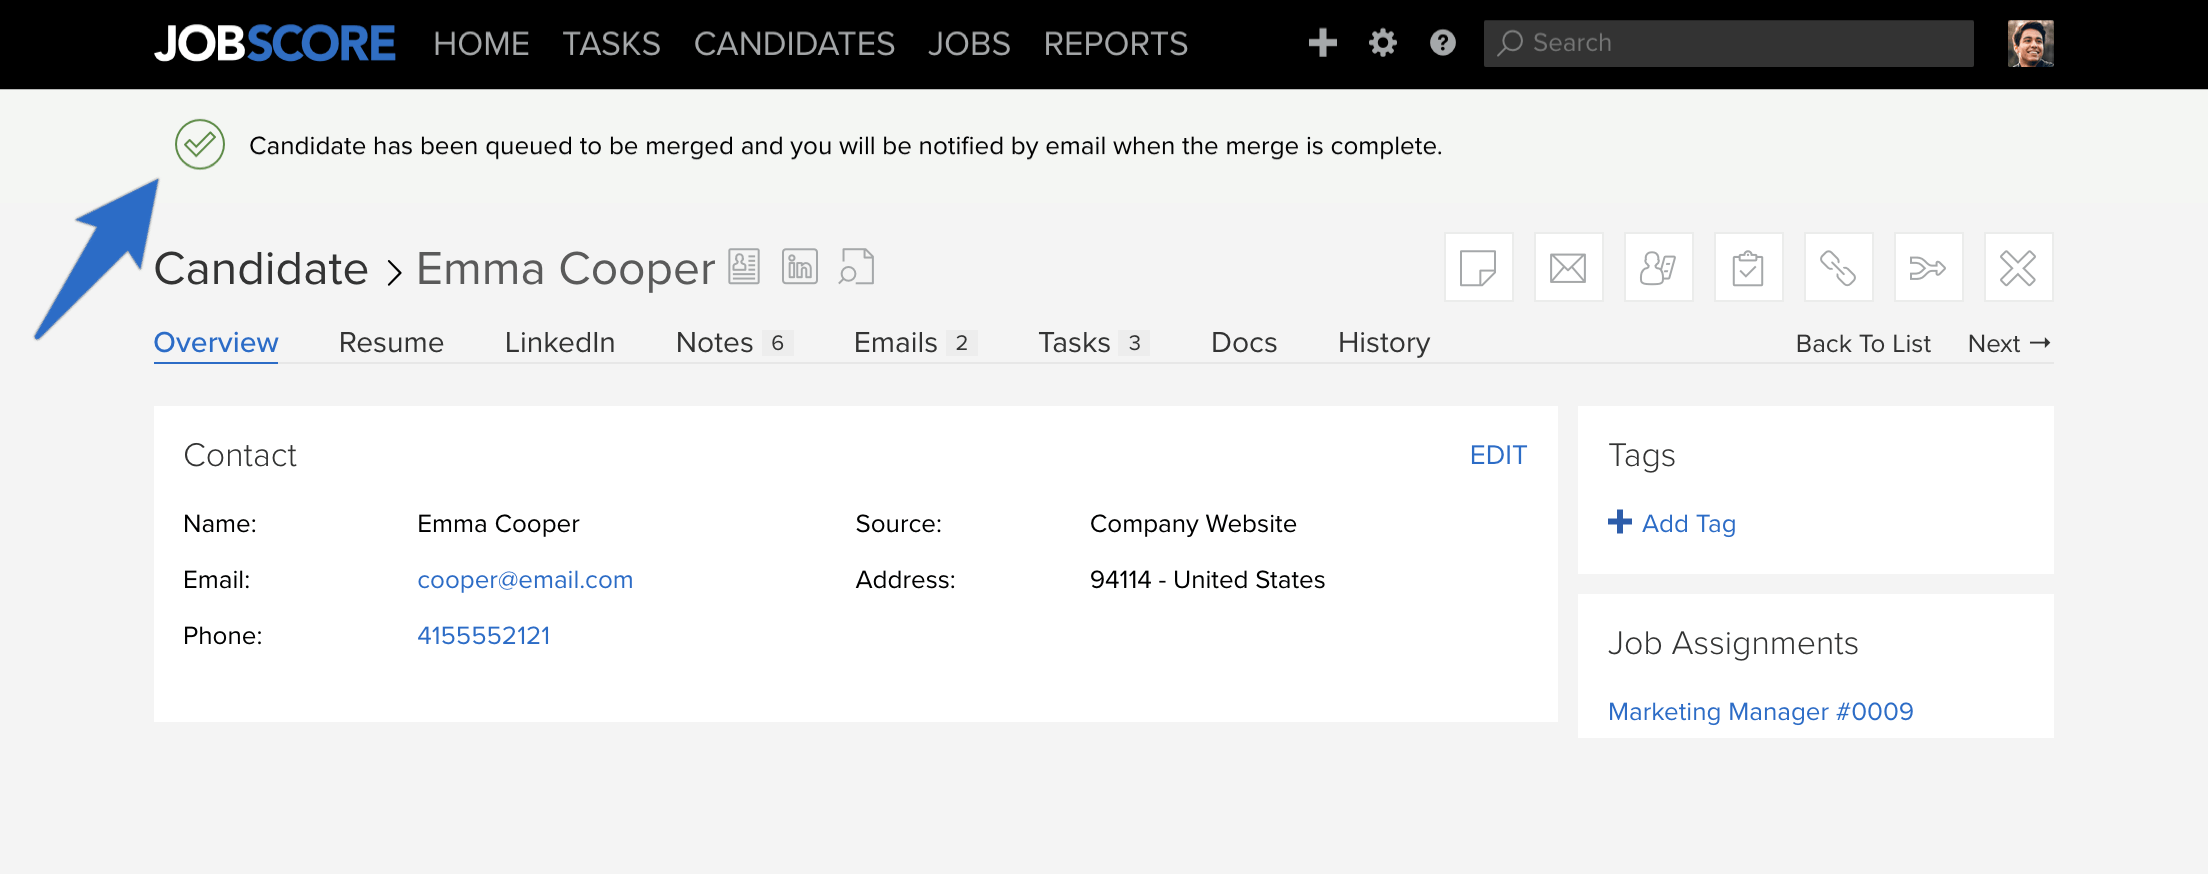
Task: Open CANDIDATES in navigation bar
Action: click(x=794, y=44)
